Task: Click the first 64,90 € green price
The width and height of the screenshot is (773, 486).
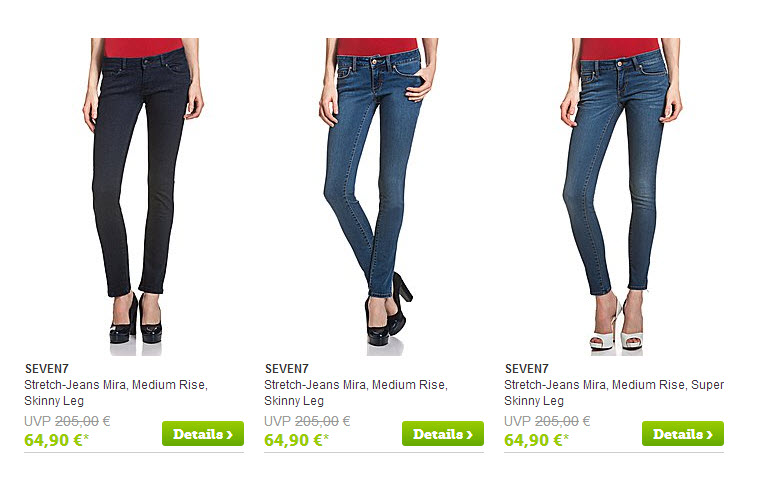Action: pyautogui.click(x=56, y=440)
